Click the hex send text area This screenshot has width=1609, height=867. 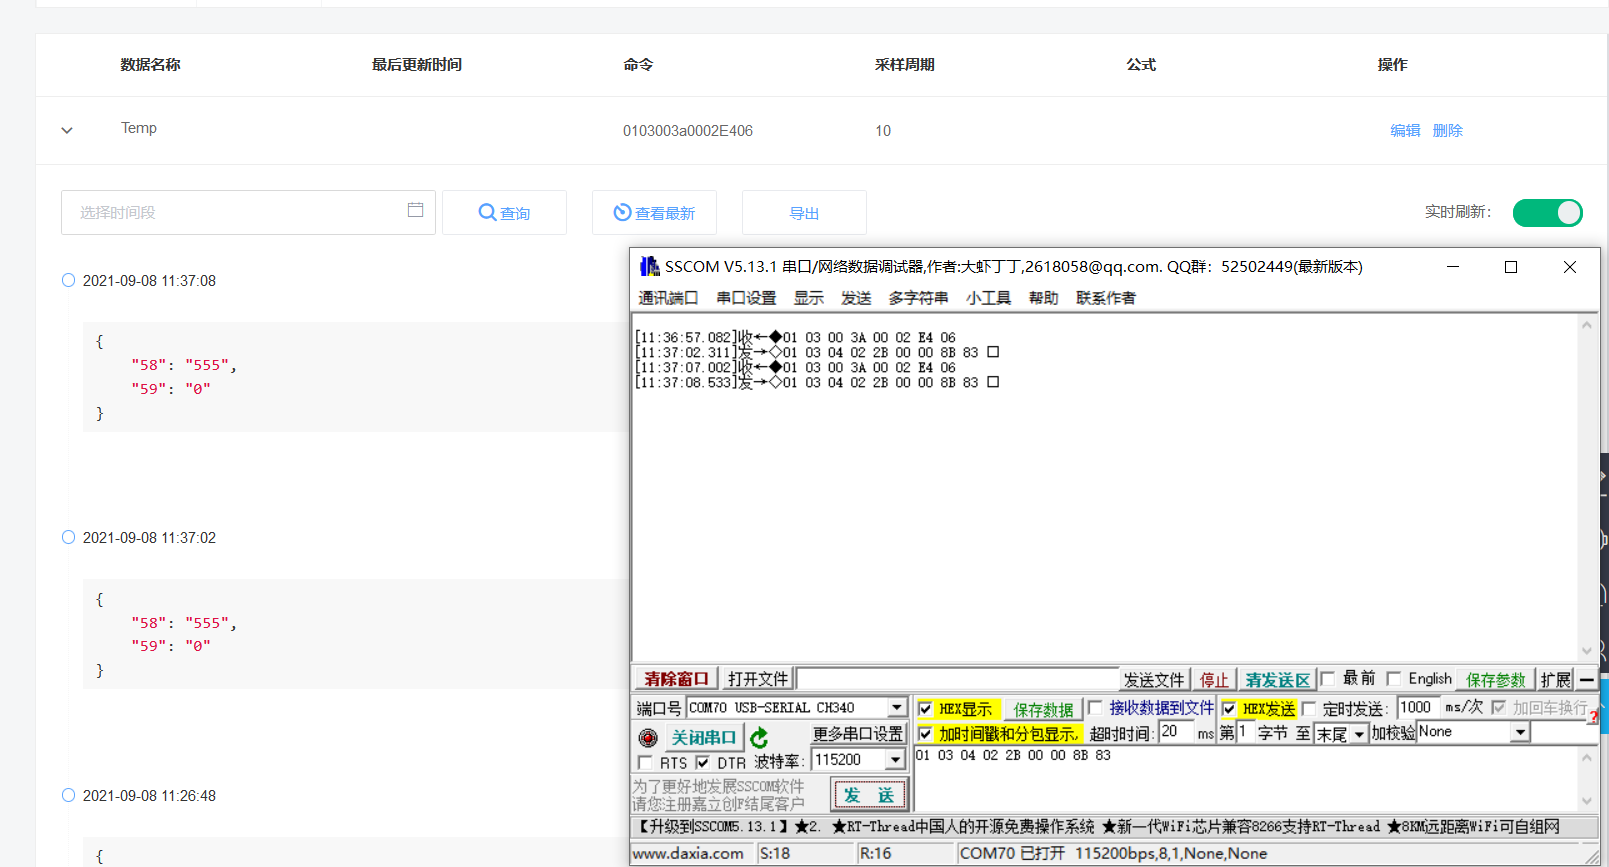tap(1246, 778)
